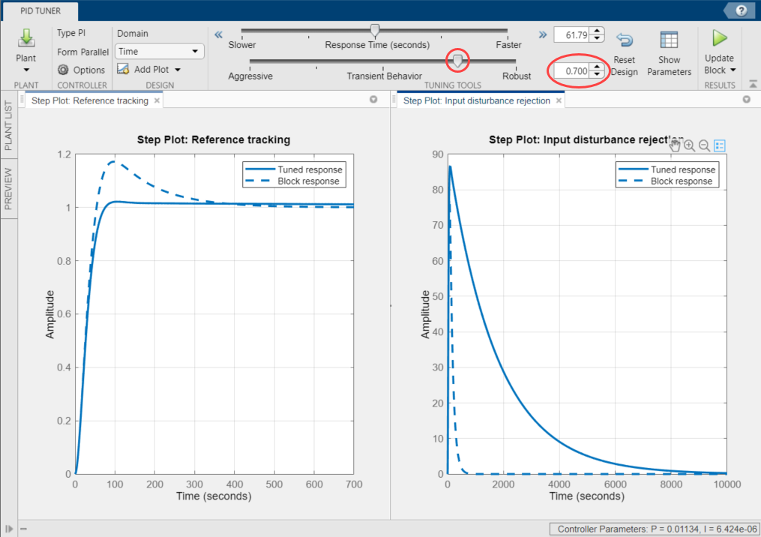Select zoom out on disturbance plot
The image size is (761, 537).
704,145
